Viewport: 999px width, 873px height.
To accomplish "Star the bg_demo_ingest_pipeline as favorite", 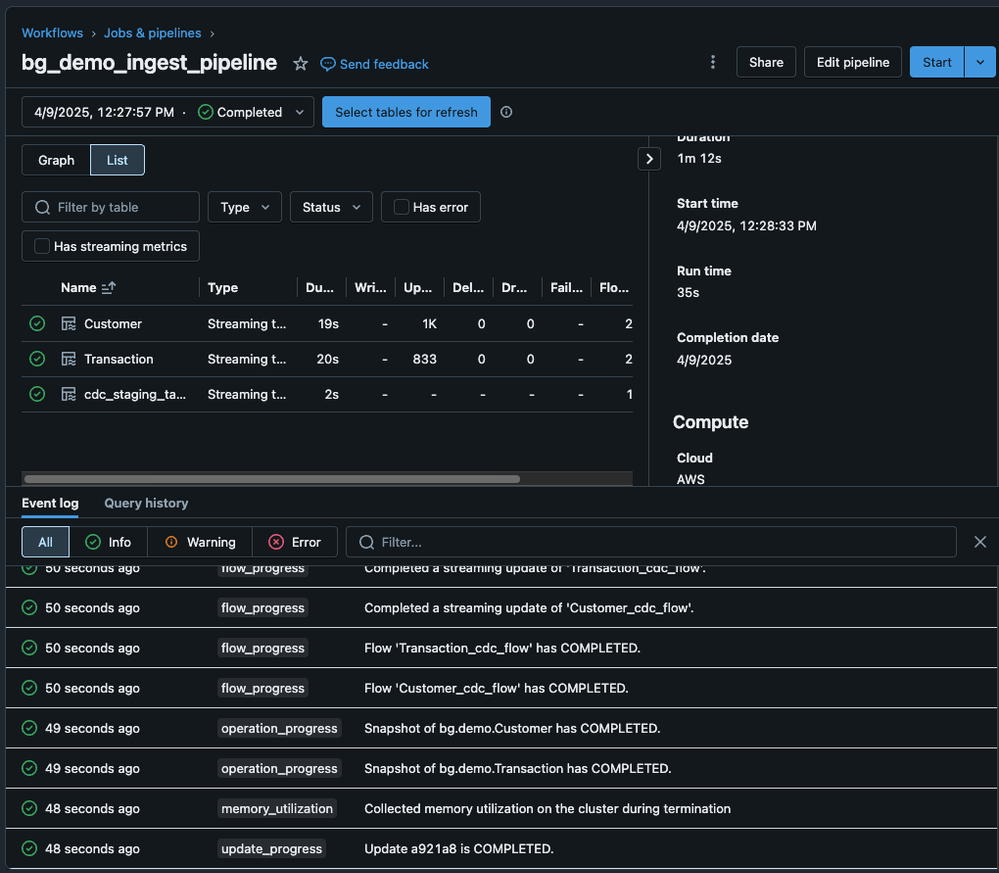I will tap(300, 64).
